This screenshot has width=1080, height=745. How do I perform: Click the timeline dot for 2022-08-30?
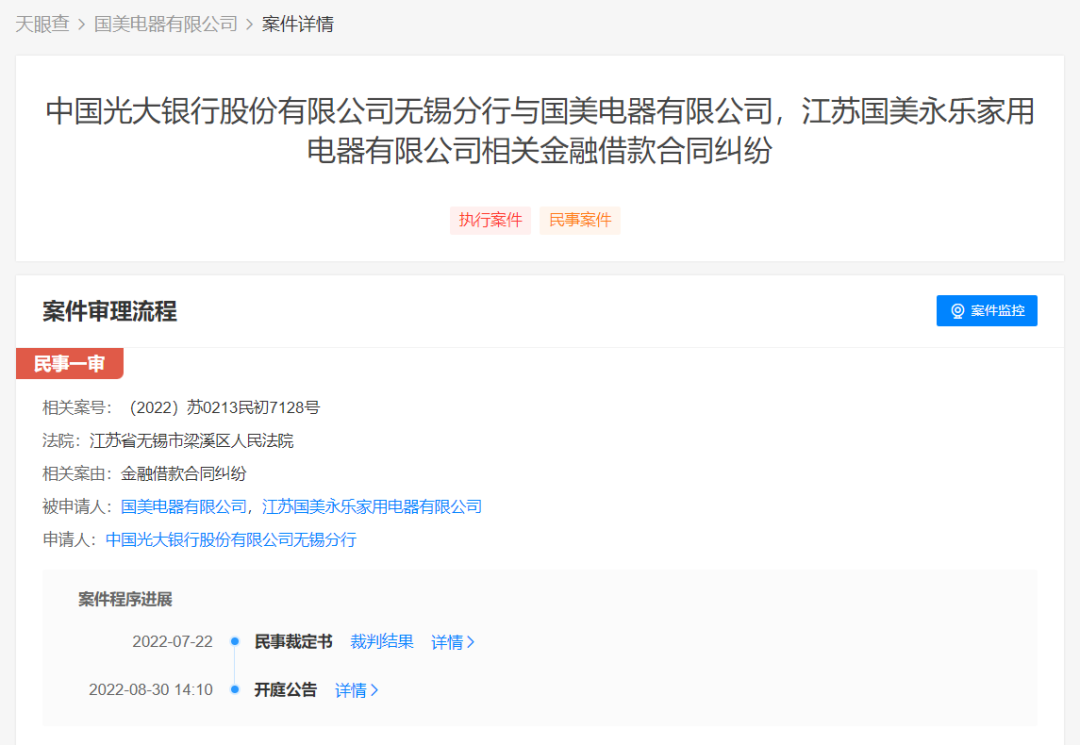(x=235, y=689)
